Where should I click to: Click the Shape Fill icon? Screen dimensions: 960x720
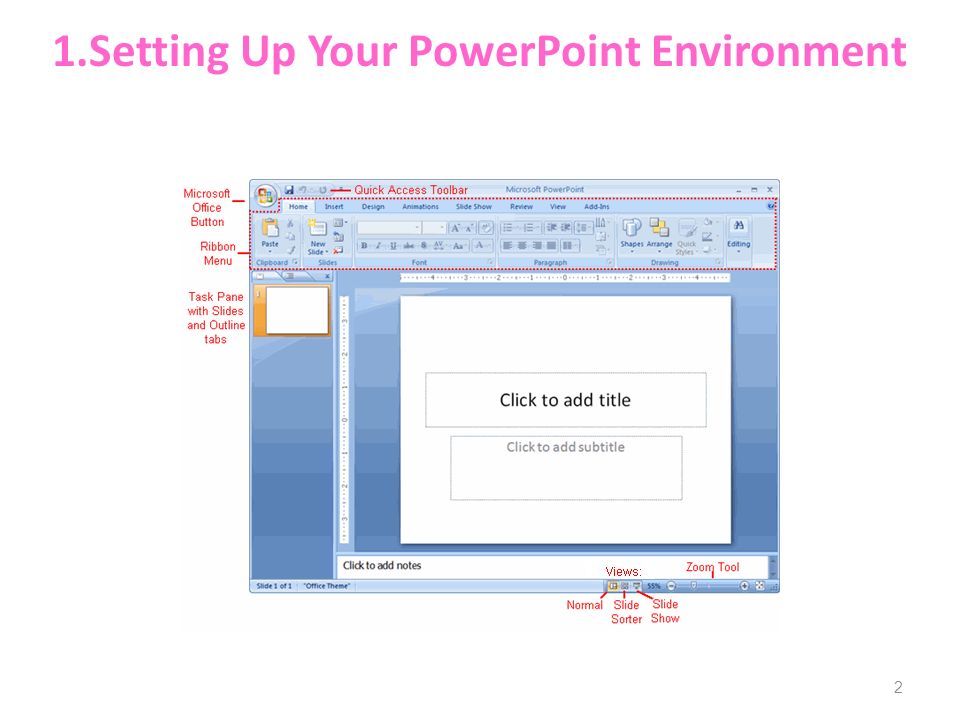point(709,222)
